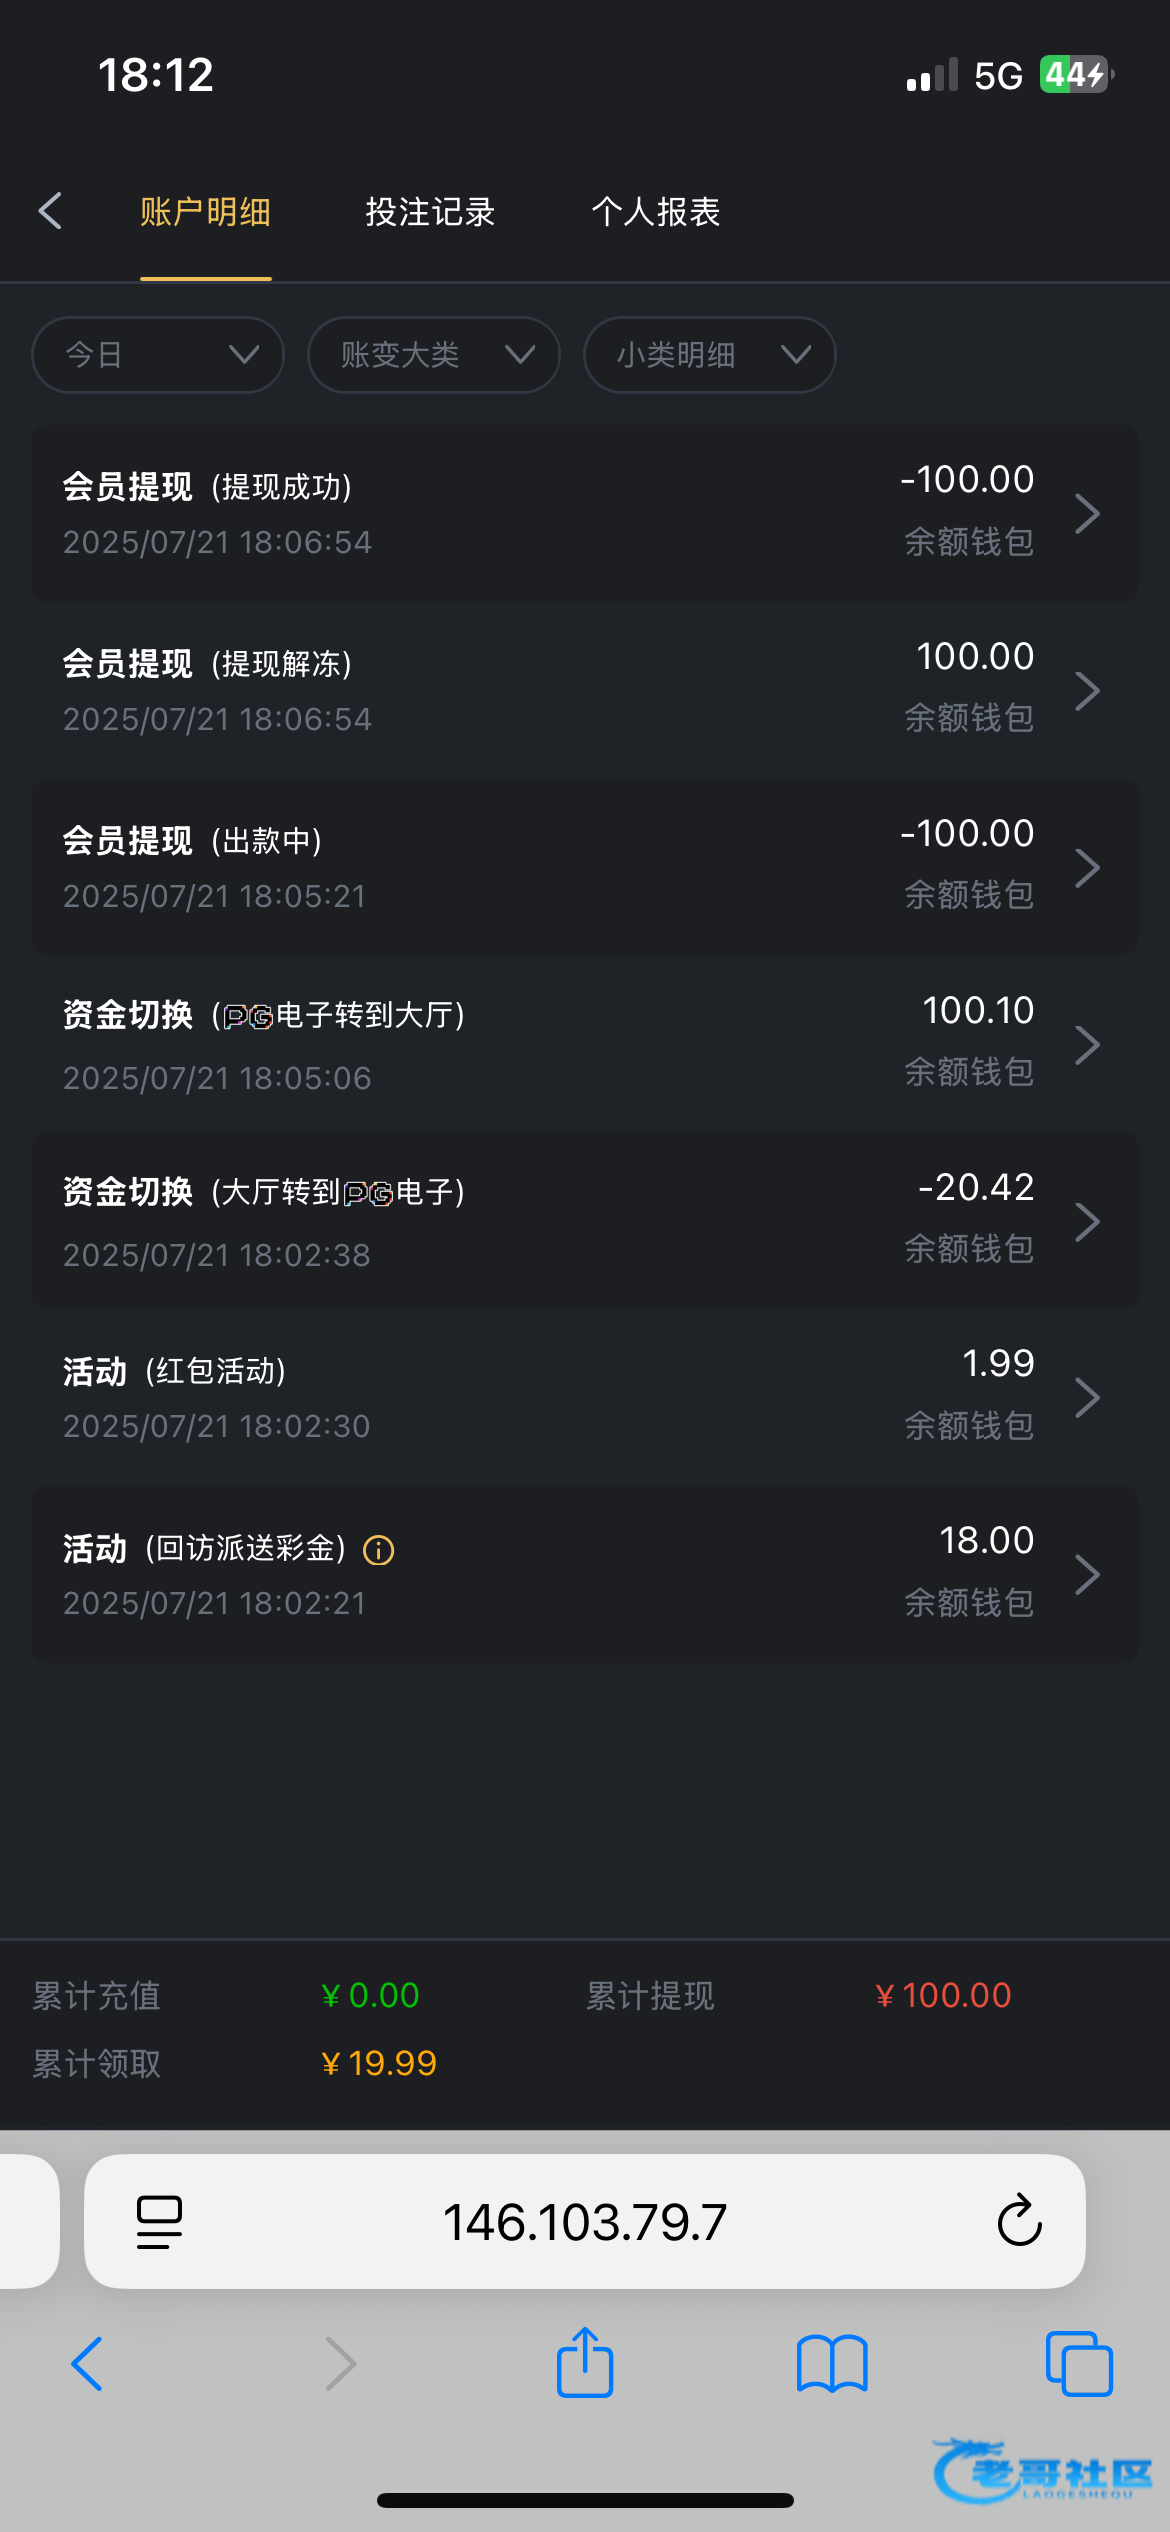Screen dimensions: 1170x2532
Task: Switch to the 投注记录 tab
Action: click(430, 212)
